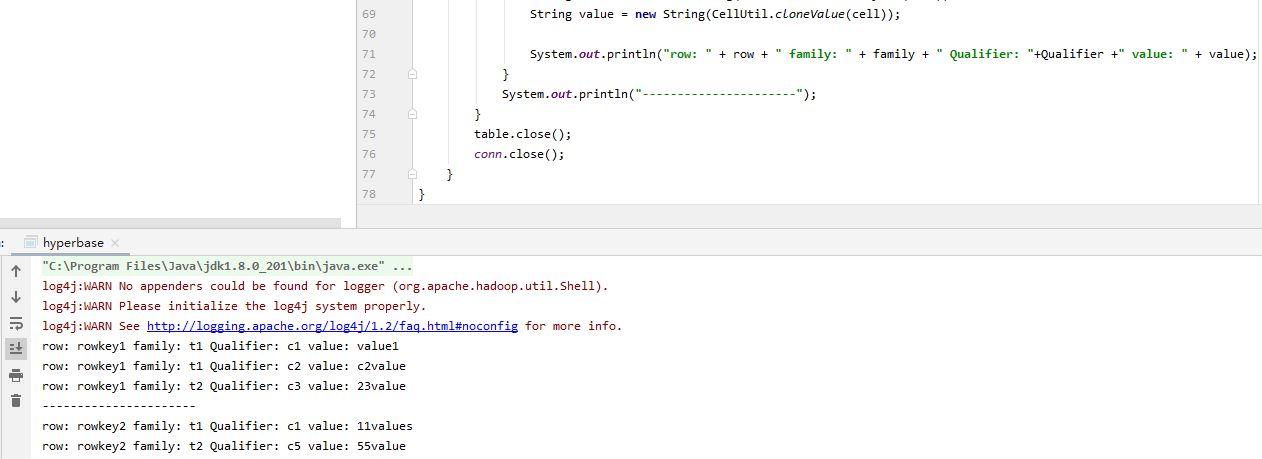Click the Print console output icon

click(16, 375)
